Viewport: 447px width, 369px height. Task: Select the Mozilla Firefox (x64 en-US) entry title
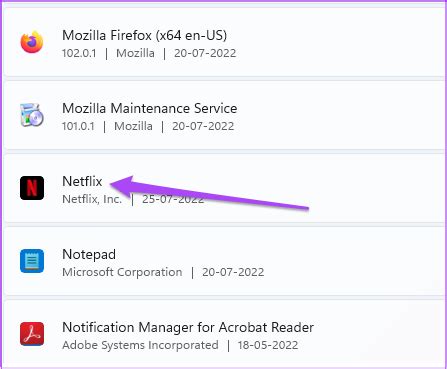[x=144, y=35]
